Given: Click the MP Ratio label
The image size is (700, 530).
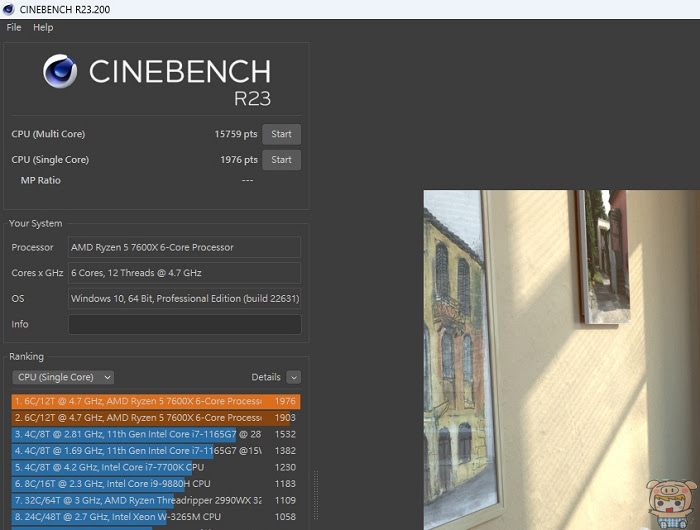Looking at the screenshot, I should pos(41,180).
